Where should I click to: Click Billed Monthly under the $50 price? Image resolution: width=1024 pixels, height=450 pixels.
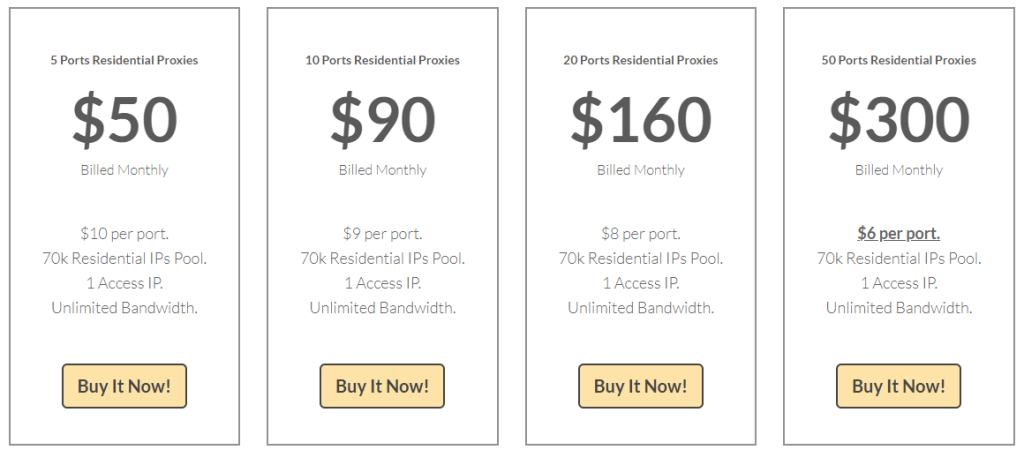coord(124,170)
